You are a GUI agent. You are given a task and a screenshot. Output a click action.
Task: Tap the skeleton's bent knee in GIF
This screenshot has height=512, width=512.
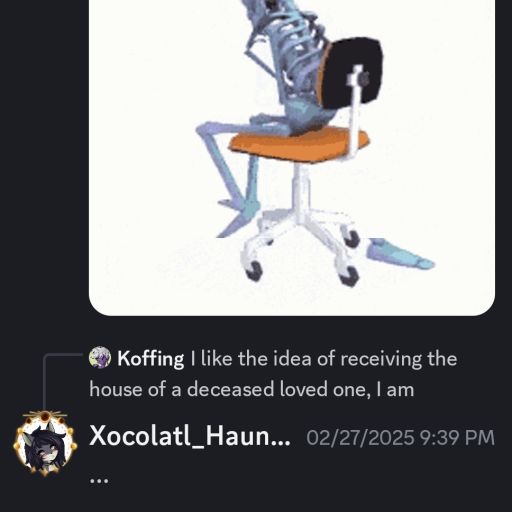[204, 132]
